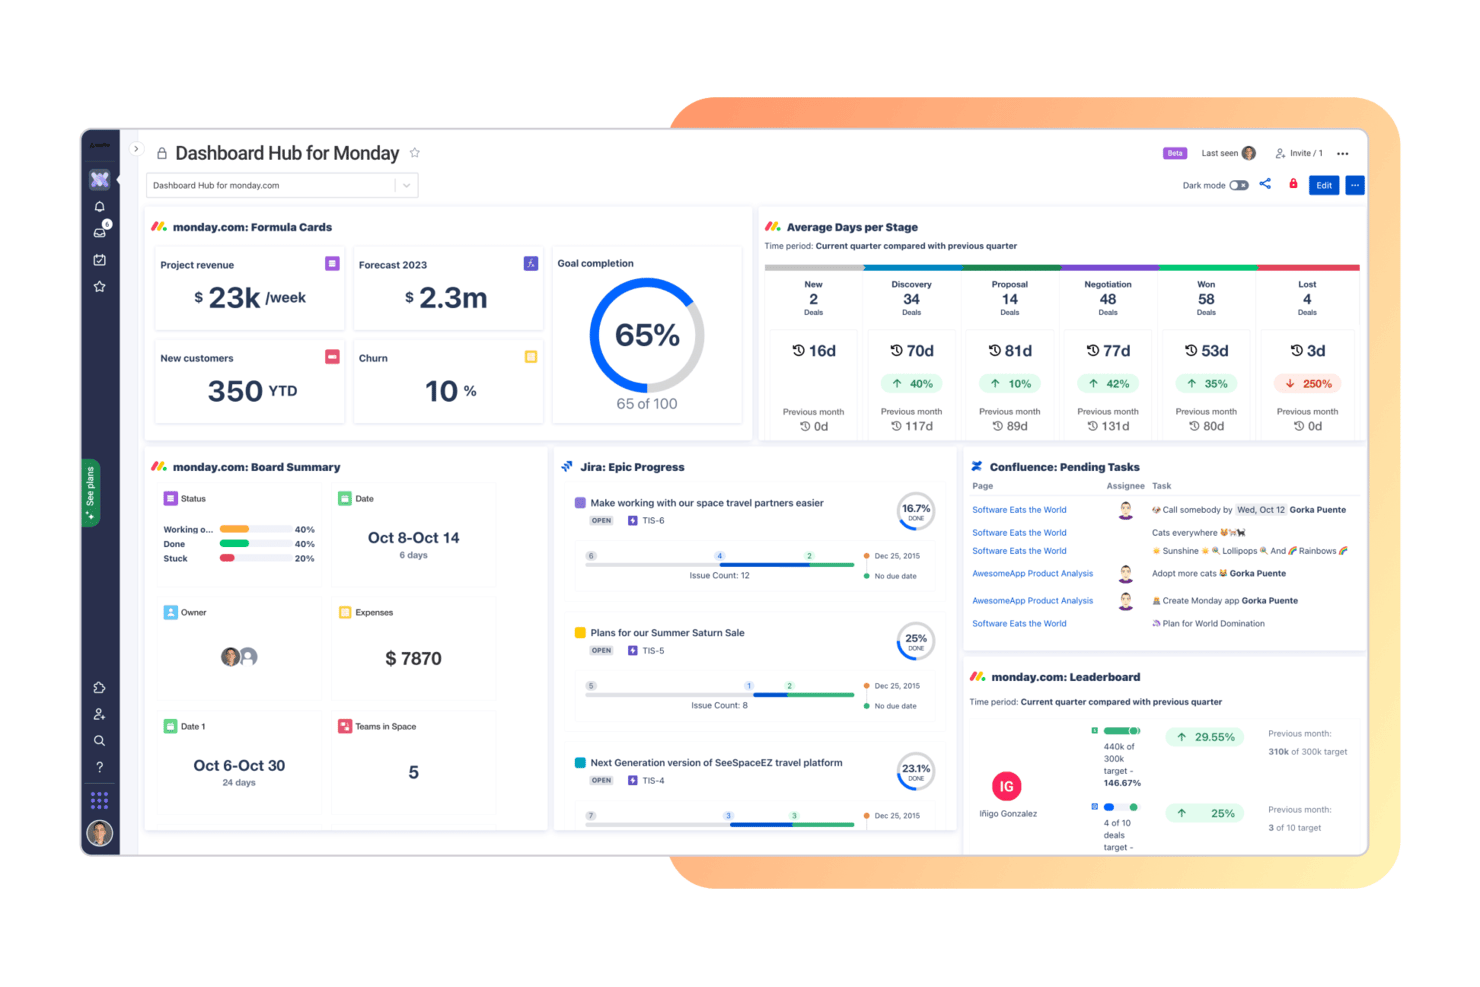
Task: Select the TIS-5 issue key
Action: pyautogui.click(x=653, y=651)
